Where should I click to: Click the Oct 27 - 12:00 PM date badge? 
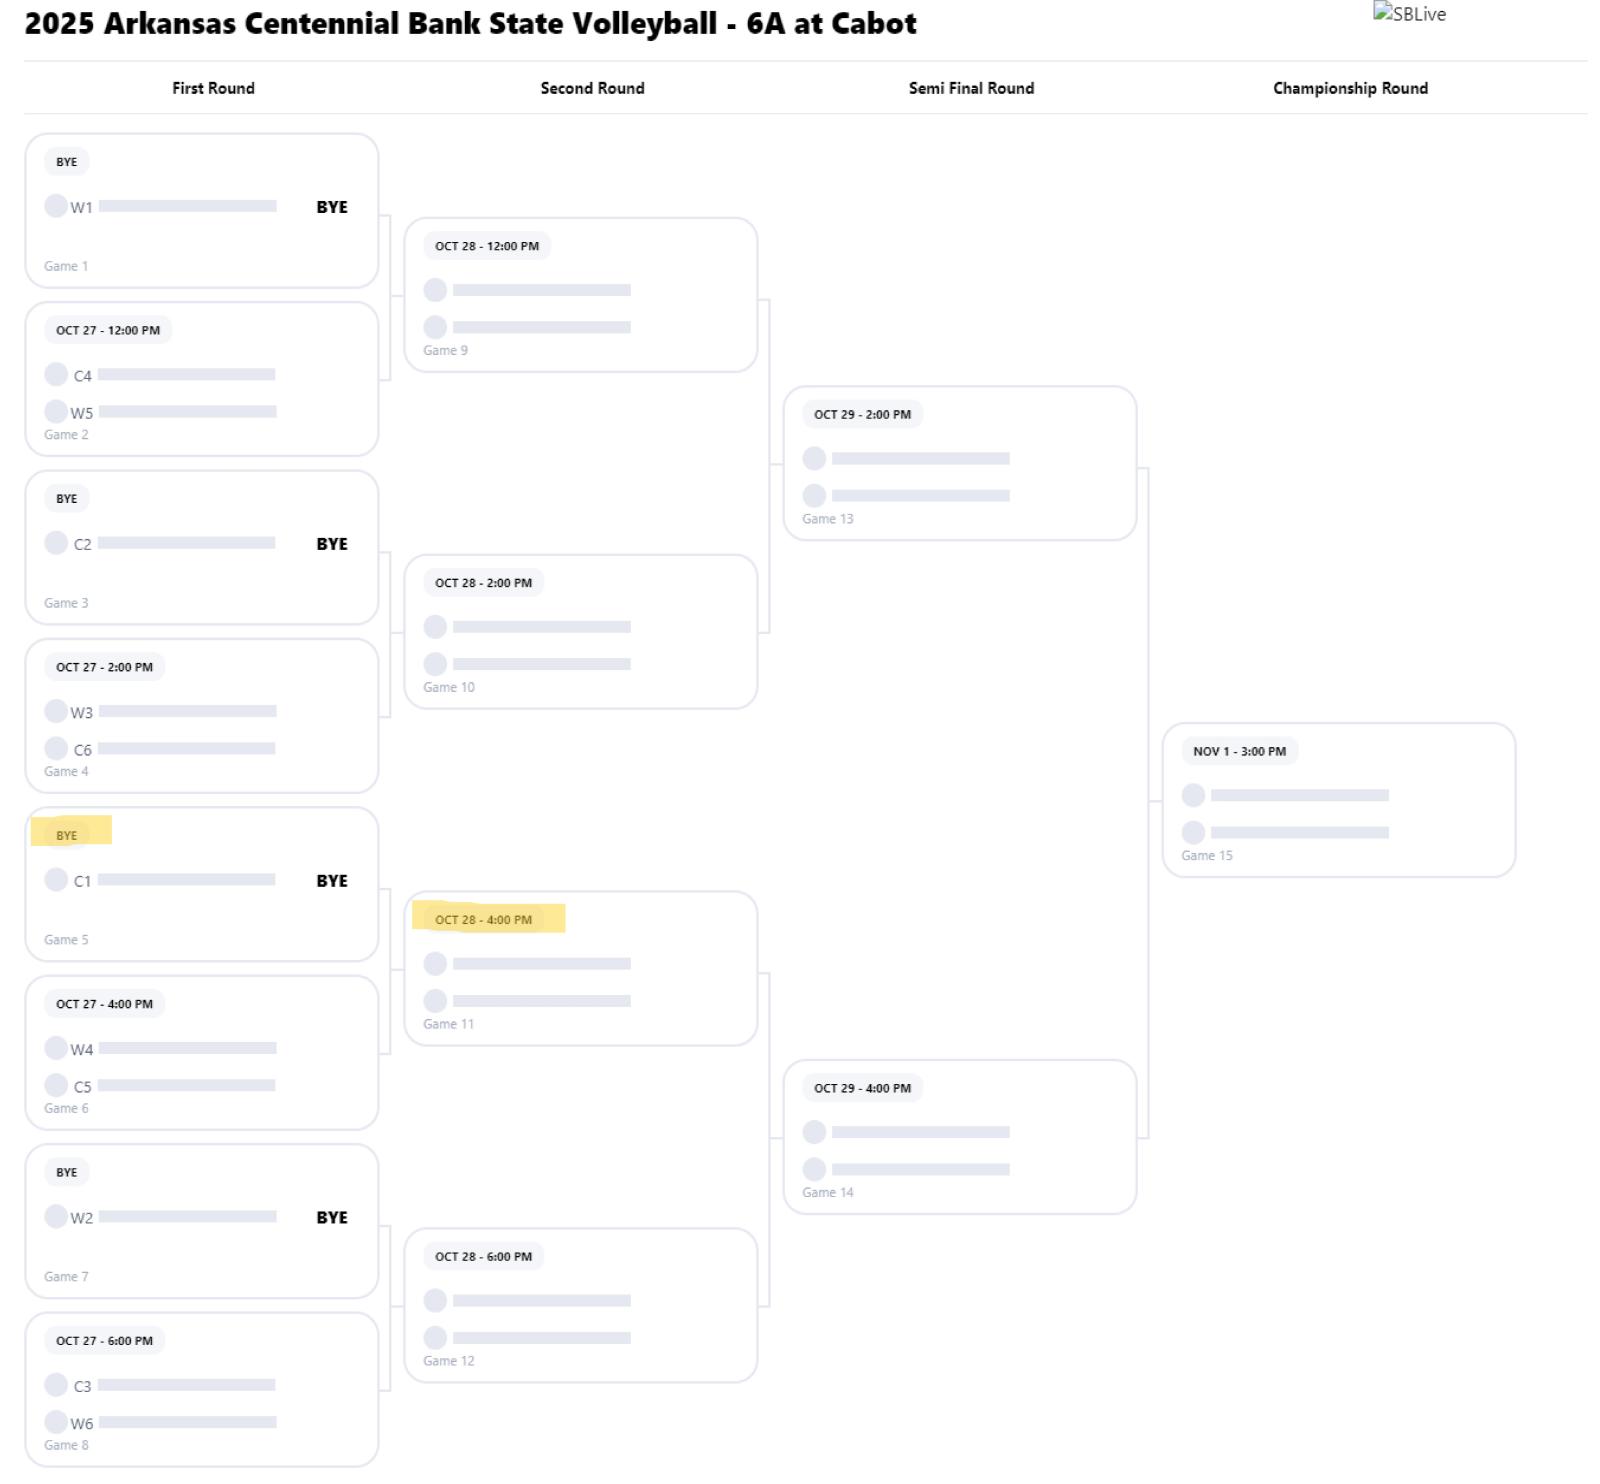(108, 330)
